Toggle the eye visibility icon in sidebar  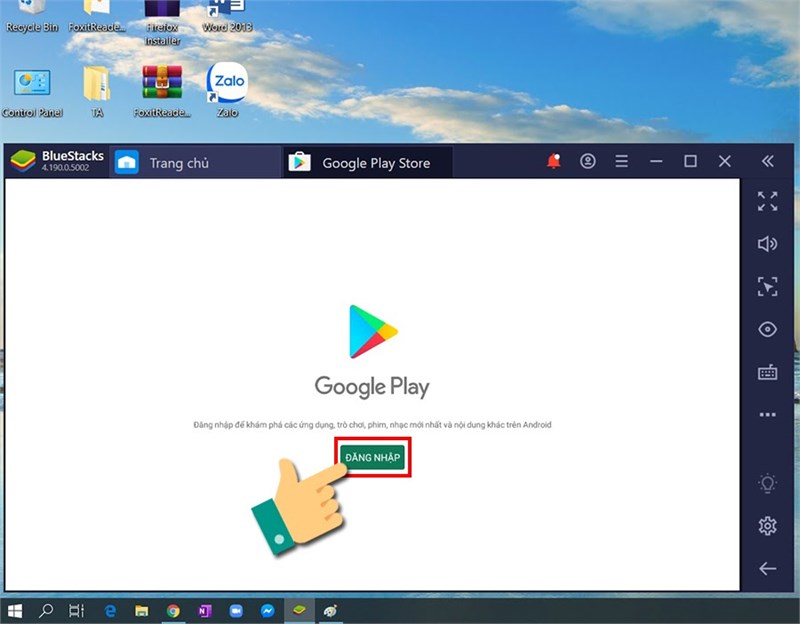(767, 329)
